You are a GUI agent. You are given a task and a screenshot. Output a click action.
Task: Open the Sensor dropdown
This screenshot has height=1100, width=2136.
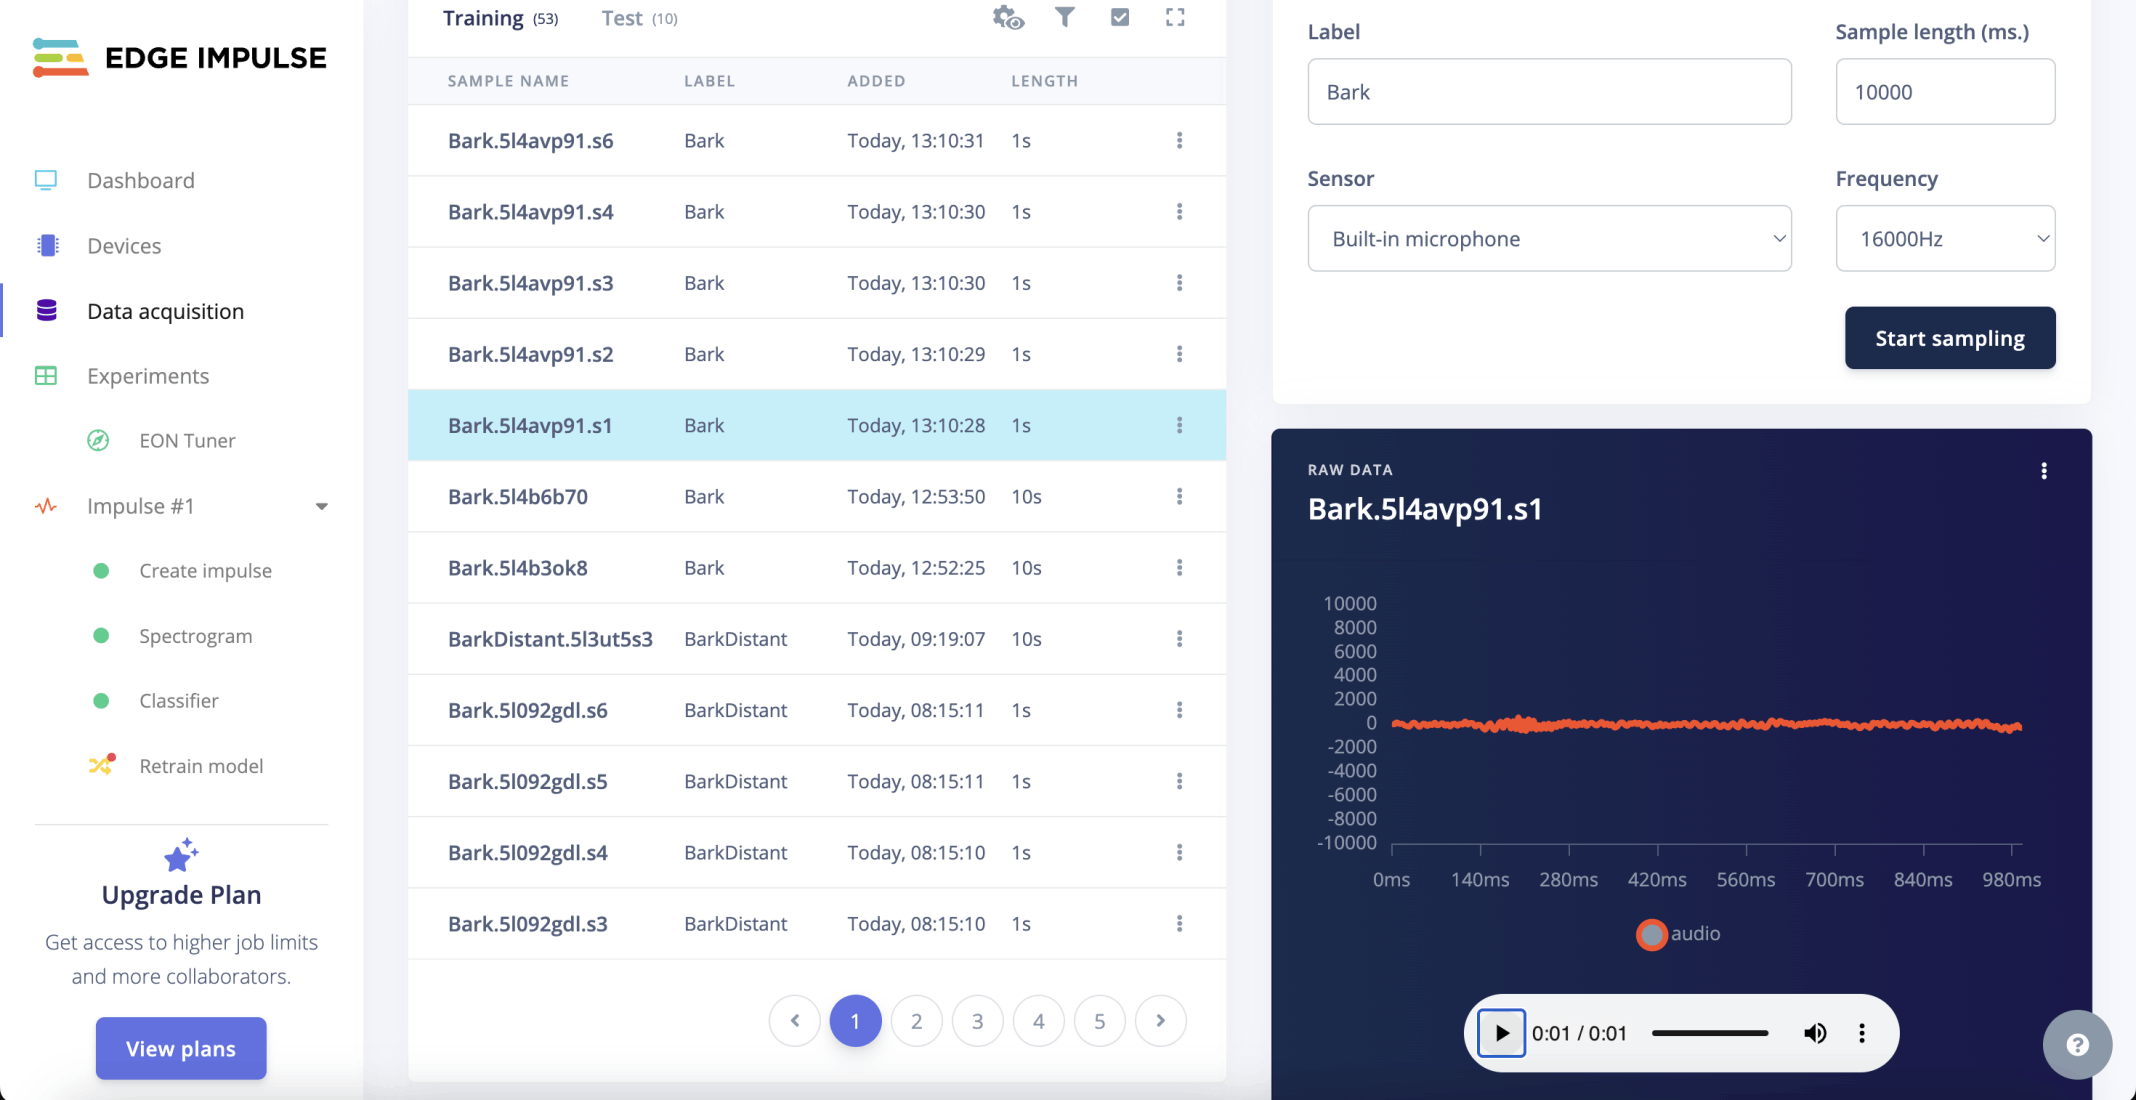click(1549, 239)
